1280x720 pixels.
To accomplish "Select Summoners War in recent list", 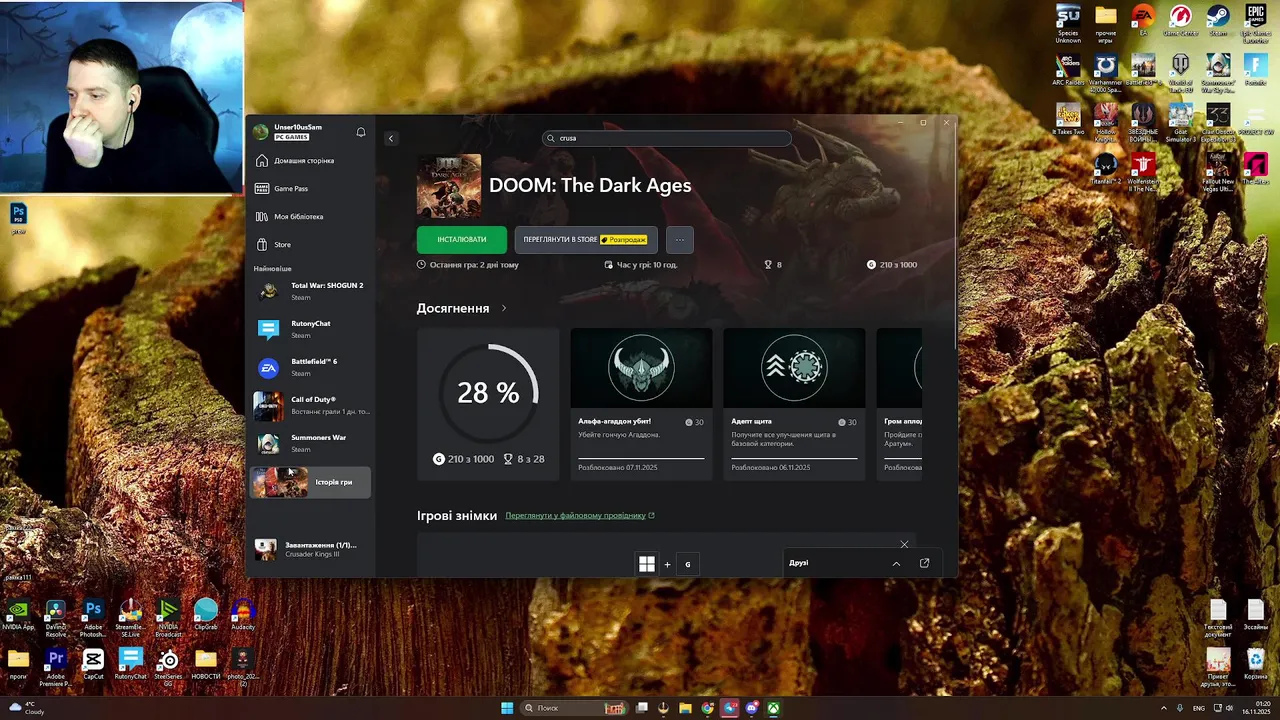I will click(x=310, y=443).
